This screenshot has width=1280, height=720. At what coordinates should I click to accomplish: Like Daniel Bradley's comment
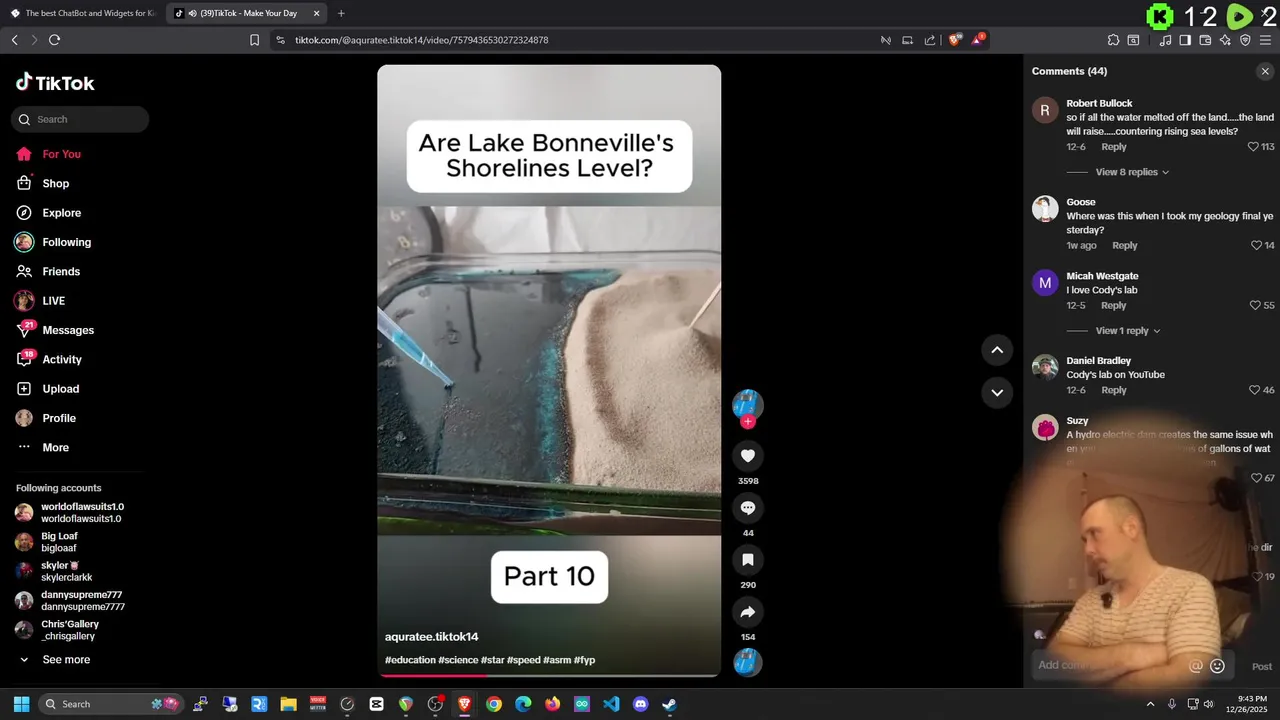coord(1255,390)
